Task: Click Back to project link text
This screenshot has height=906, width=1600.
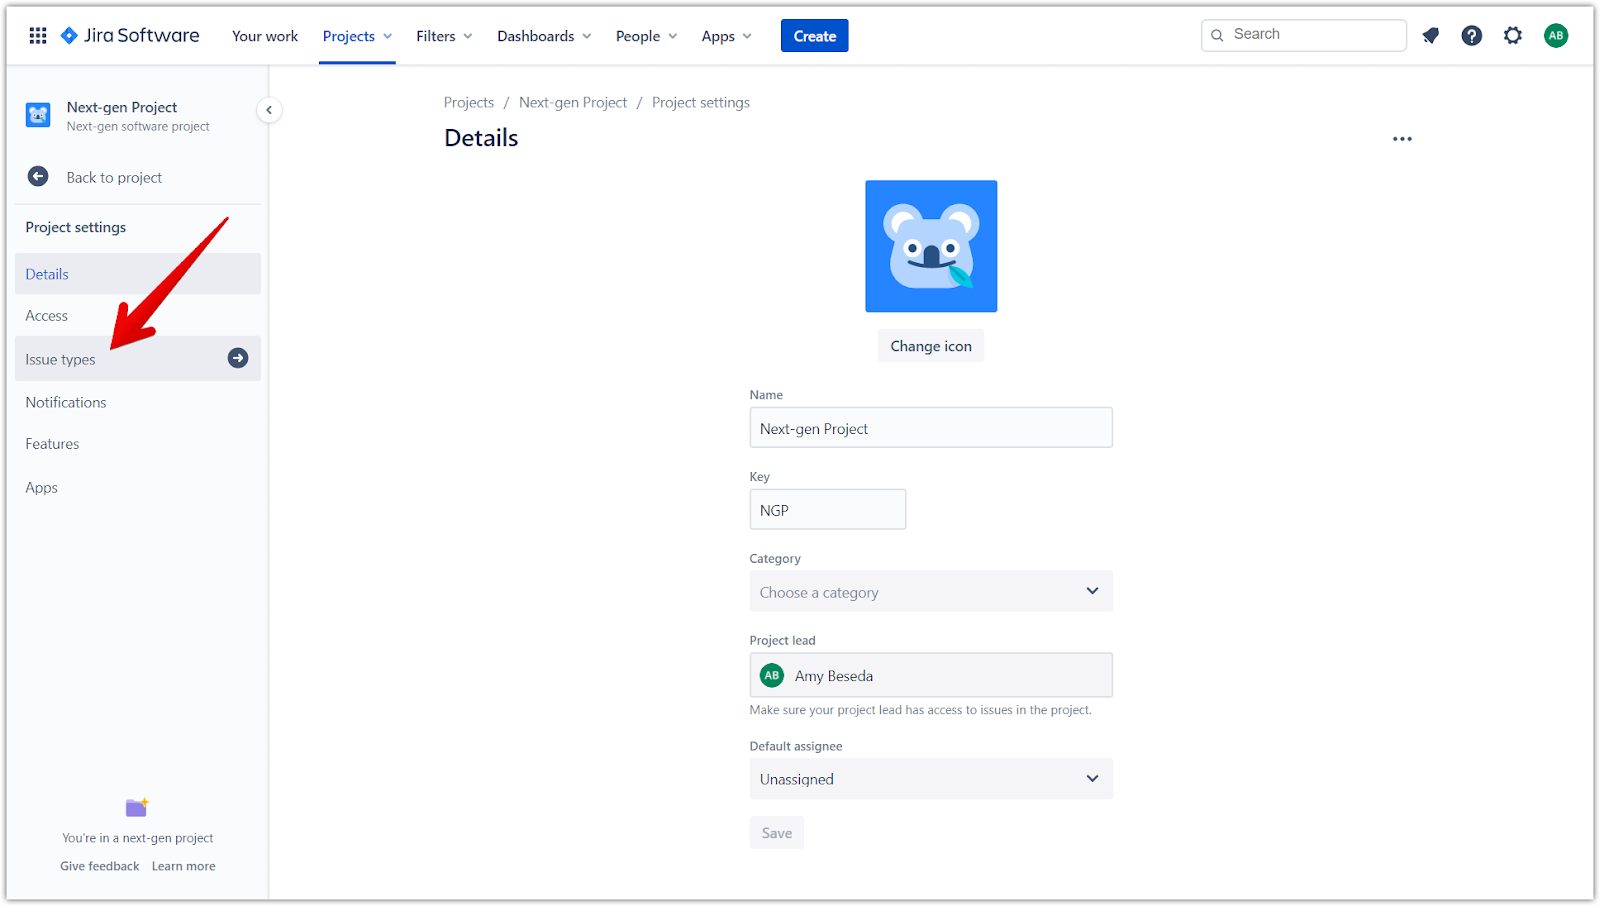Action: tap(114, 178)
